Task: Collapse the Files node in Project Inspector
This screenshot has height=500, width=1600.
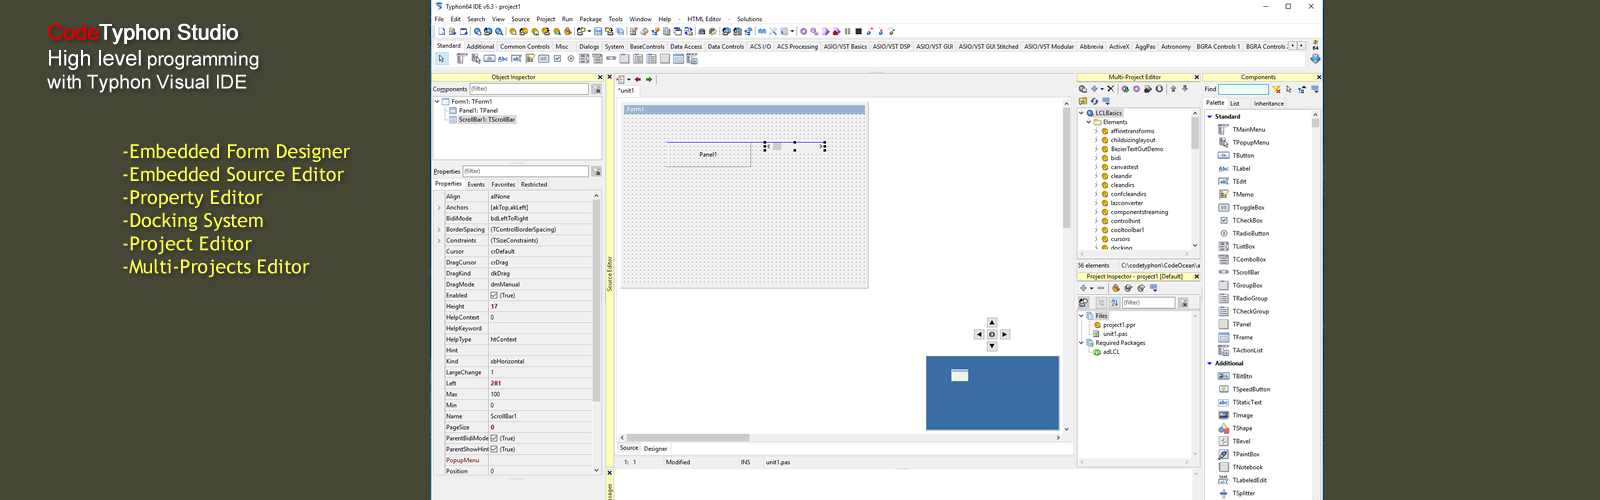Action: point(1081,316)
